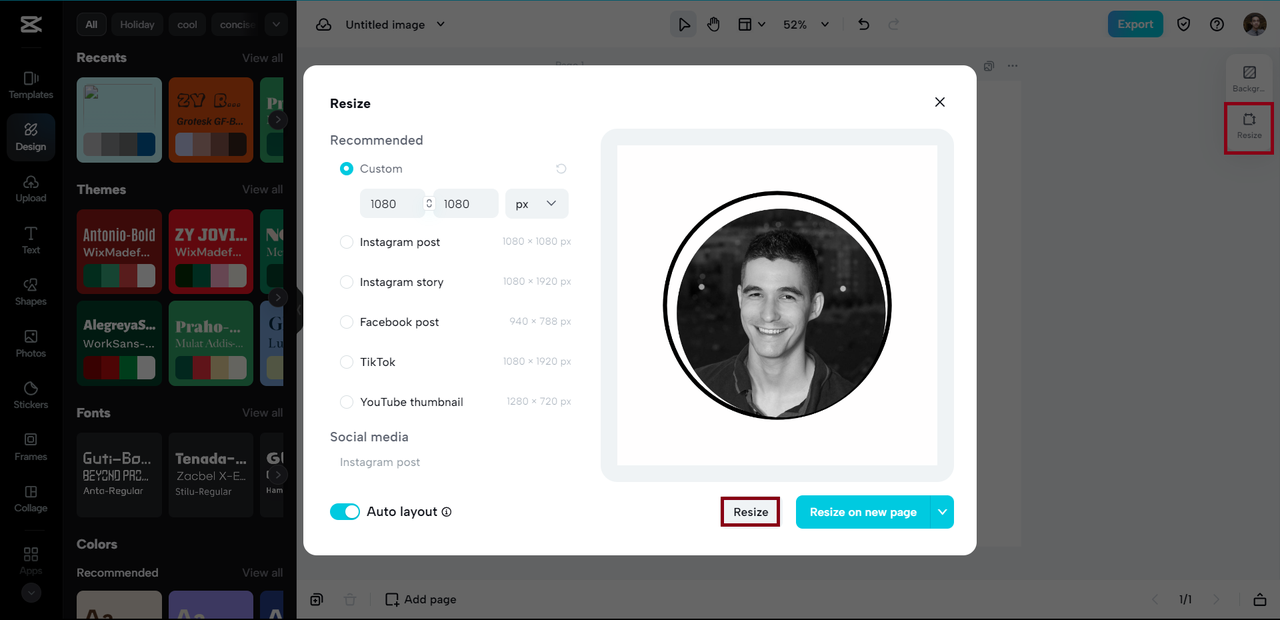This screenshot has width=1280, height=620.
Task: Open the Apps sidebar panel
Action: (x=30, y=560)
